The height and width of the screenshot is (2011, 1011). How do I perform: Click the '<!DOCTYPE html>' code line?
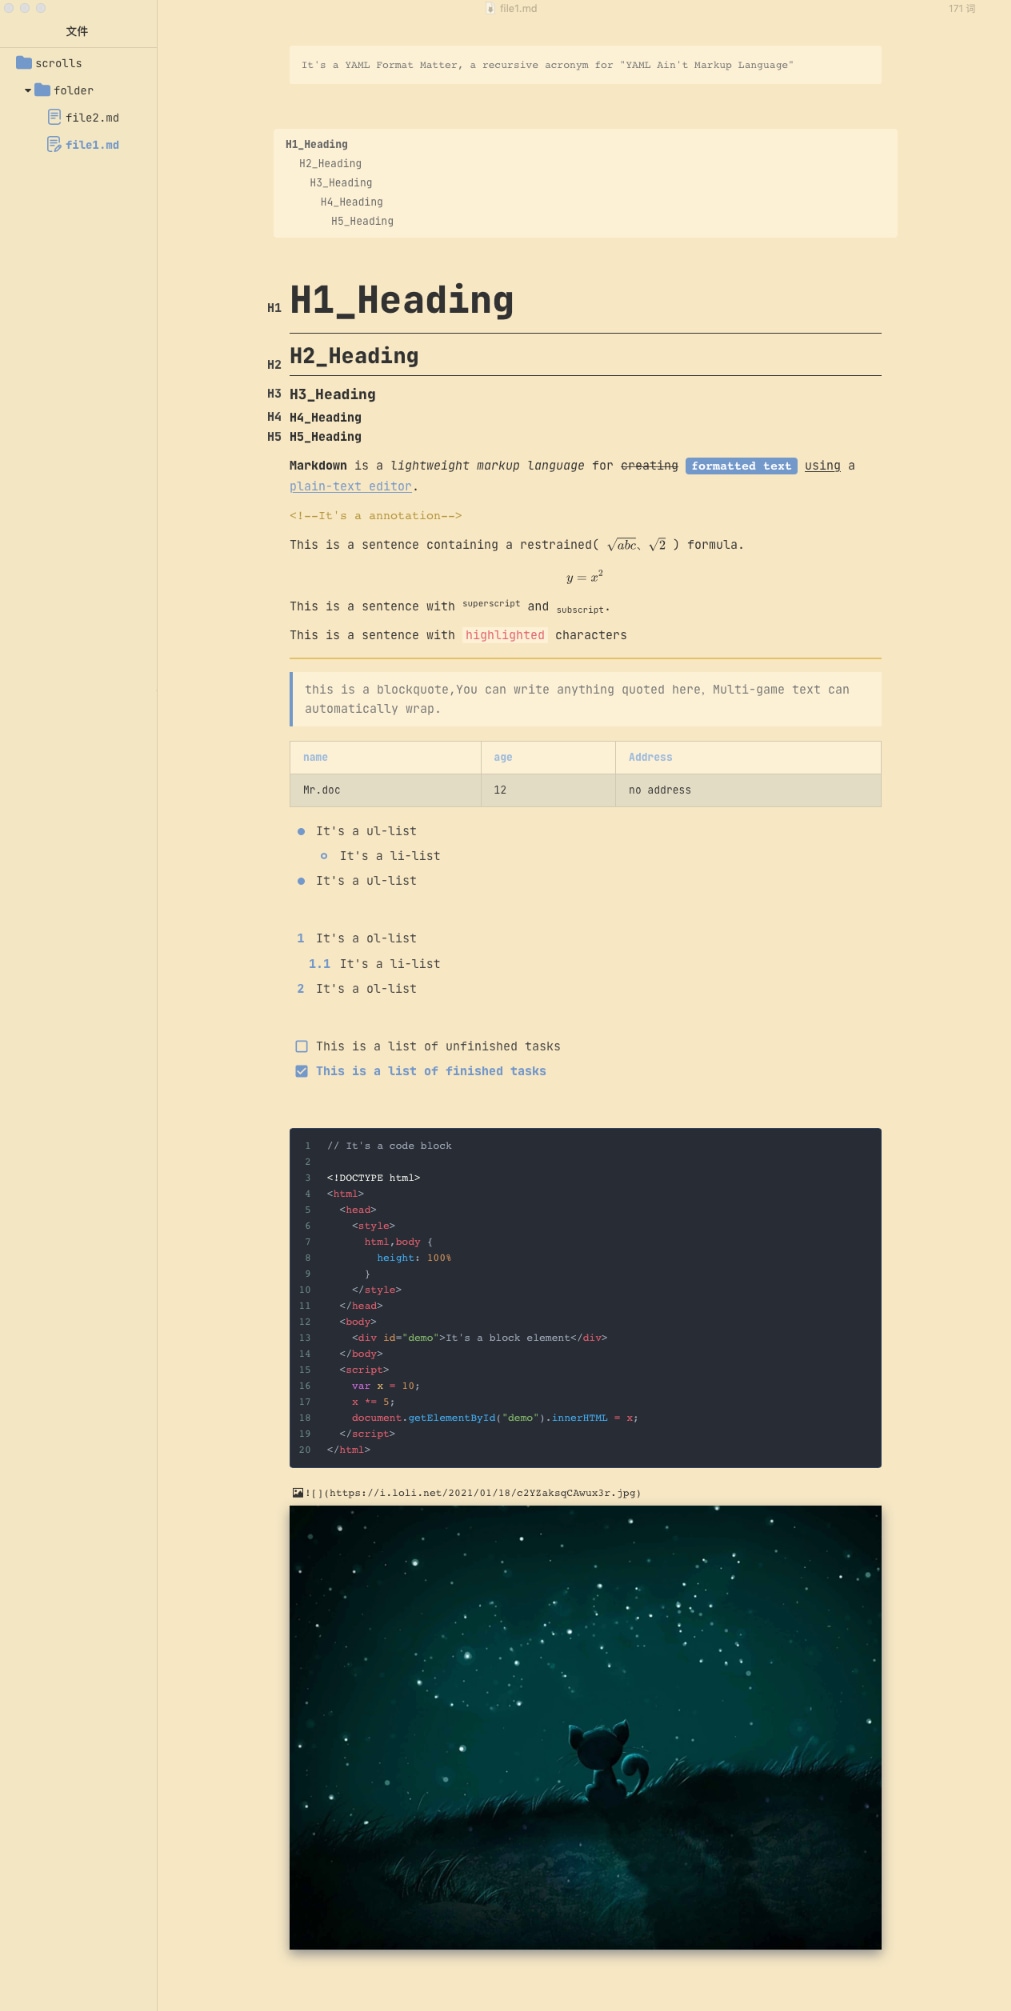[373, 1178]
